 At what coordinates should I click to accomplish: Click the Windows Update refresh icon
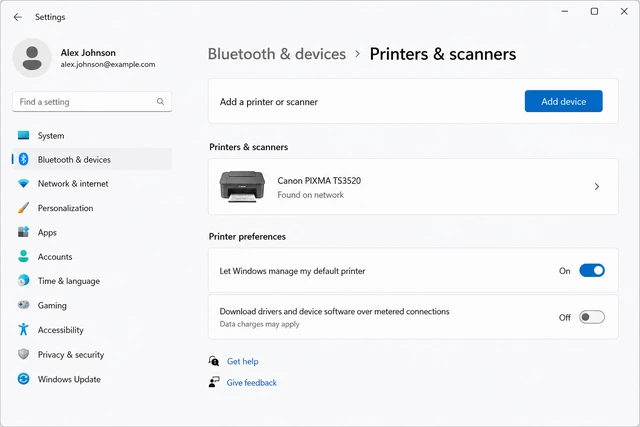pos(24,379)
